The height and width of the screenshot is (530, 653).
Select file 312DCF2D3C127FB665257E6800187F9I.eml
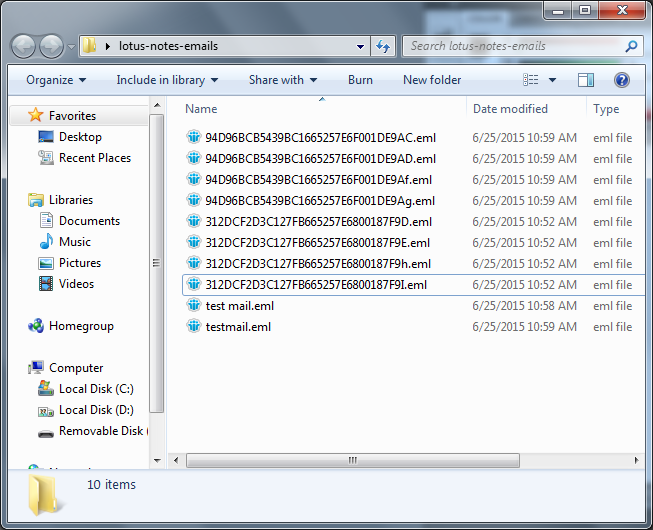click(x=316, y=285)
